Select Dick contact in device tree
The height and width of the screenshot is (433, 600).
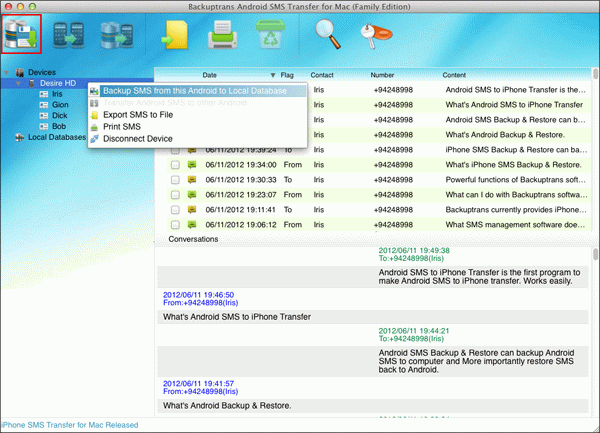coord(59,116)
